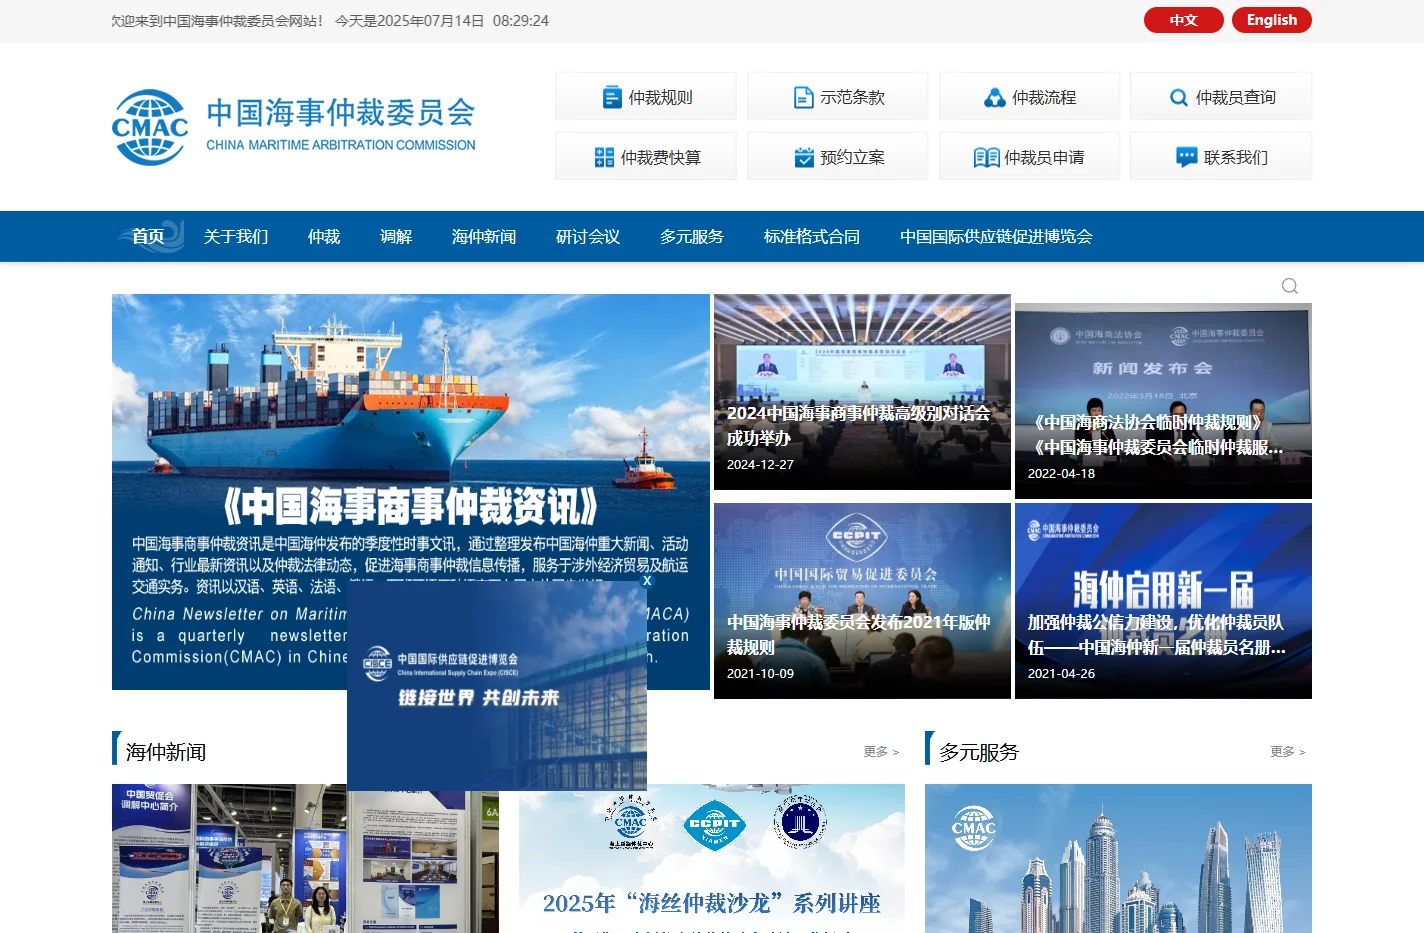The width and height of the screenshot is (1424, 933).
Task: Open 海仲新闻 navigation menu
Action: click(484, 236)
